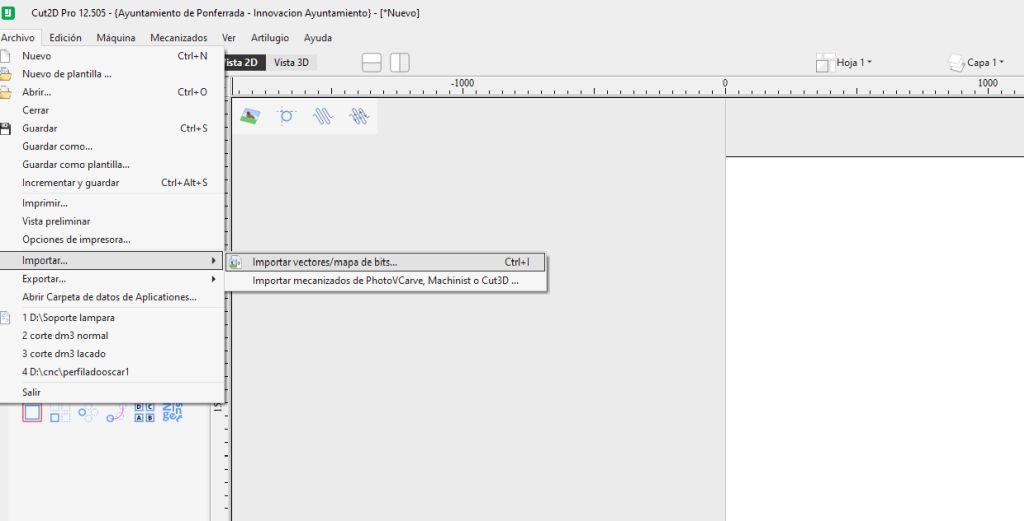The height and width of the screenshot is (521, 1024).
Task: Open recent file 3 corte dm3 lacado
Action: click(112, 354)
